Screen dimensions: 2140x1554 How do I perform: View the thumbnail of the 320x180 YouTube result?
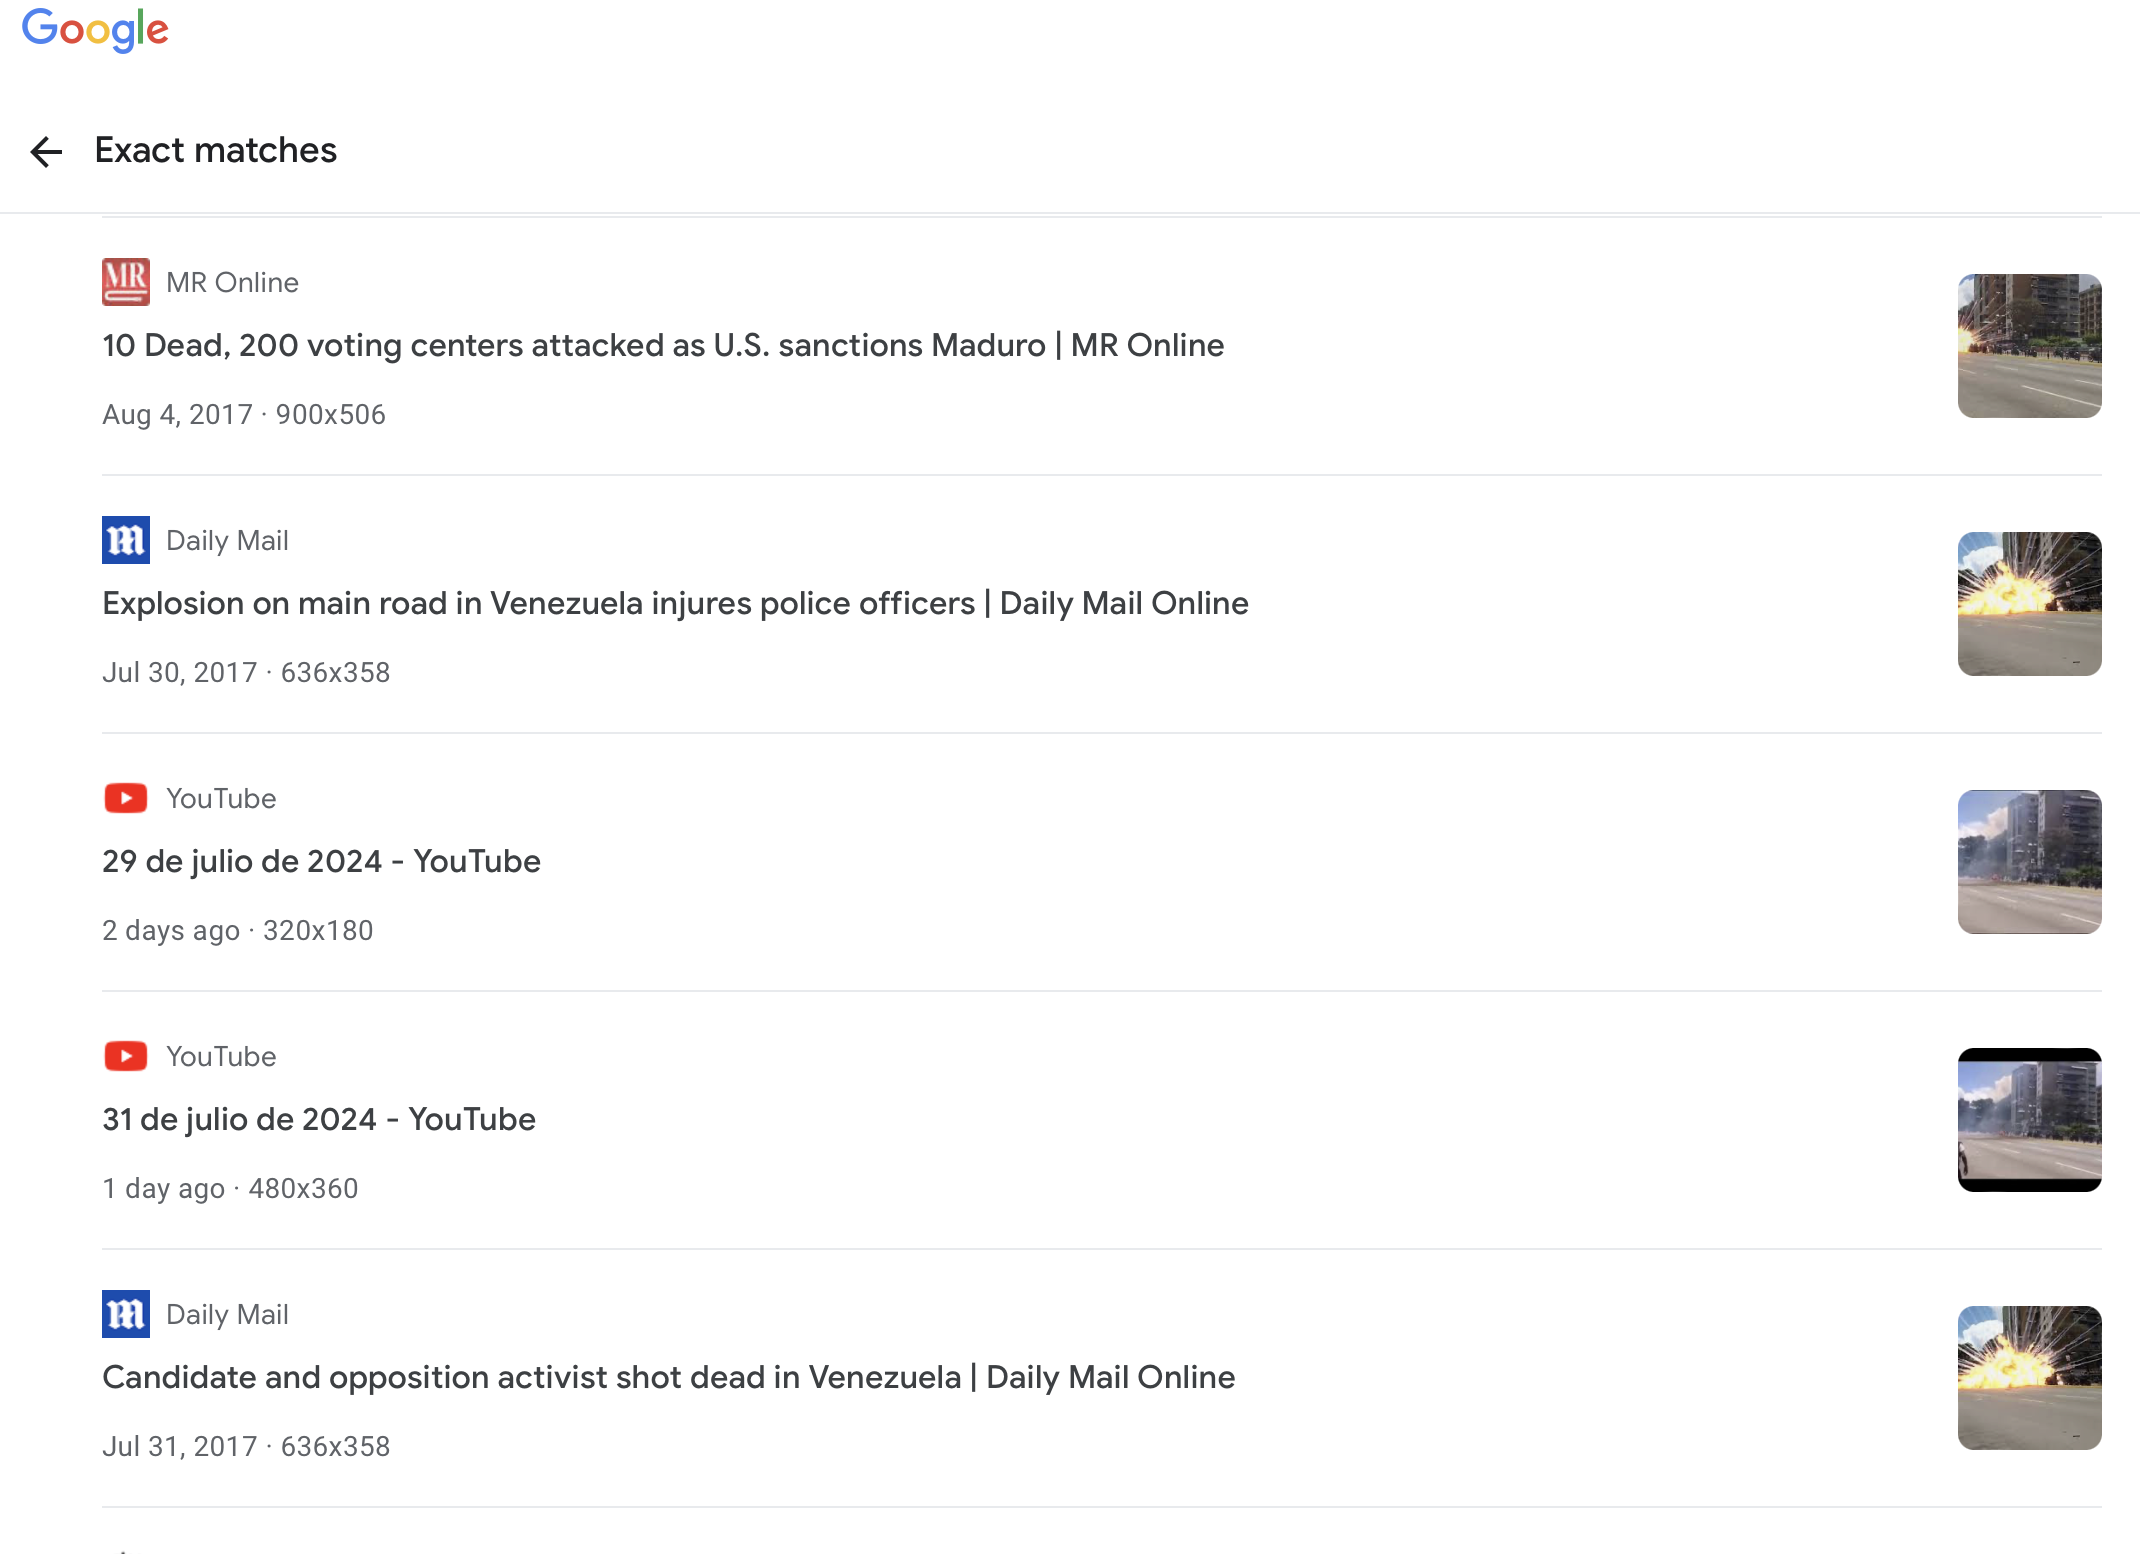pyautogui.click(x=2029, y=862)
